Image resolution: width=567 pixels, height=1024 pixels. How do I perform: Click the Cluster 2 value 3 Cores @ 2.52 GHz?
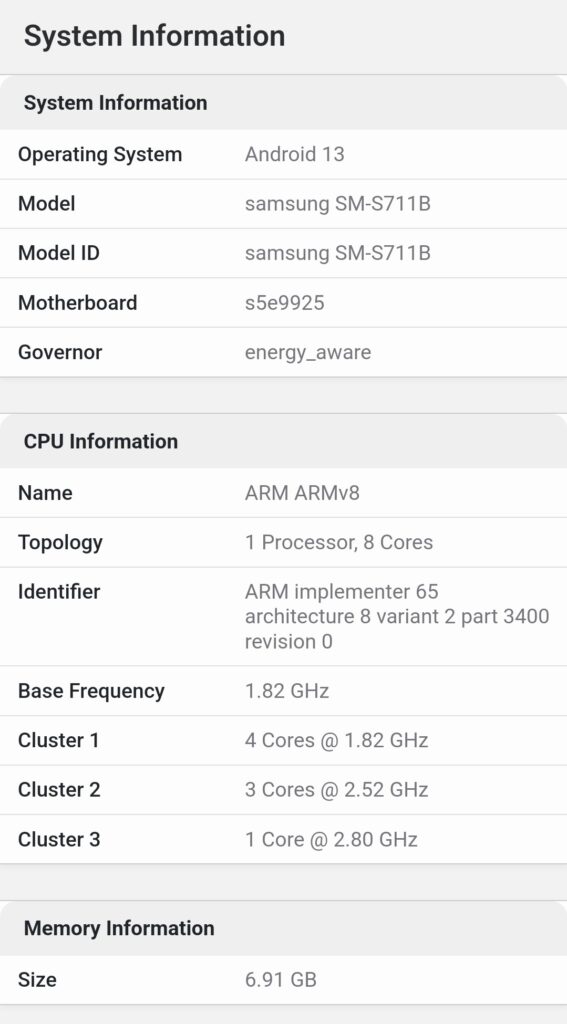(x=336, y=790)
